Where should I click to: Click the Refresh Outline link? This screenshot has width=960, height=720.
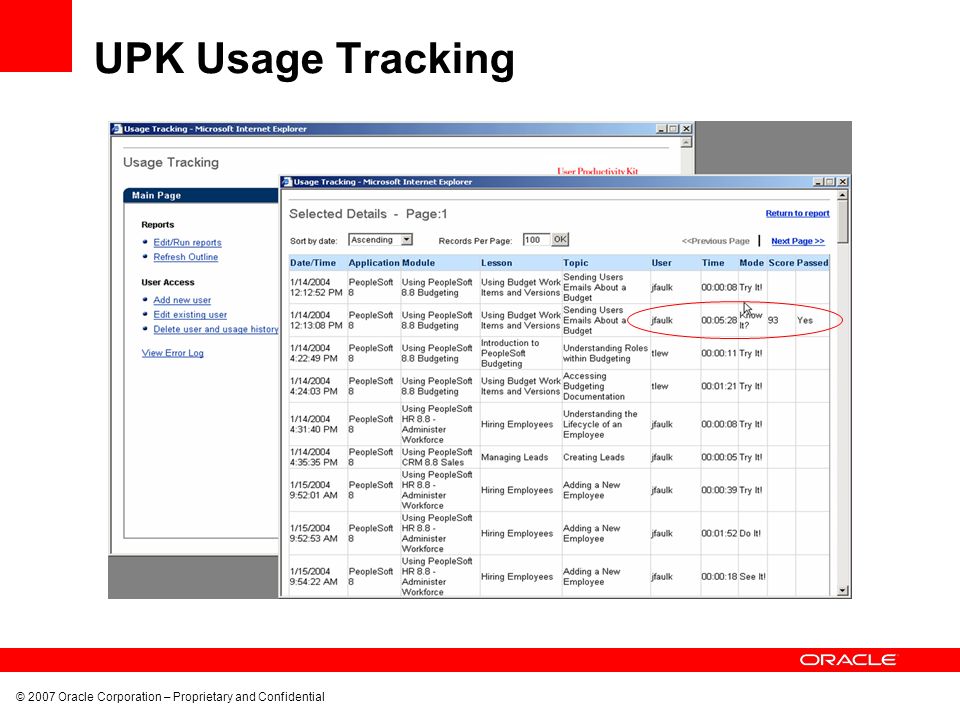click(x=186, y=257)
